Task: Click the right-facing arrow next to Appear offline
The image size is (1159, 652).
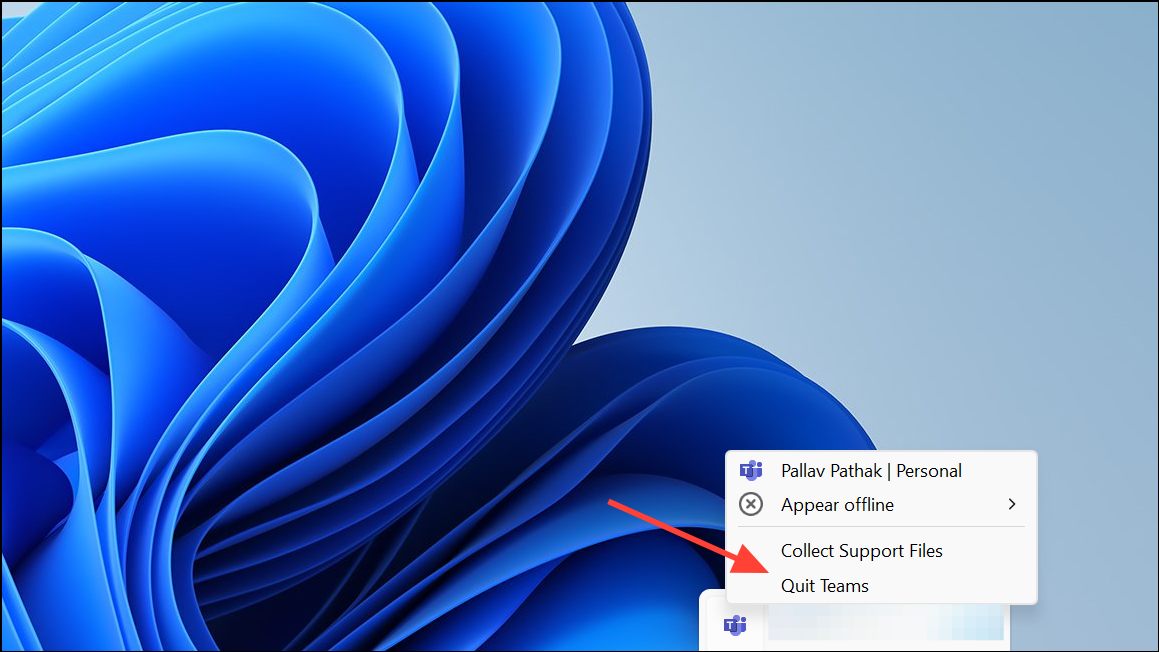Action: (1011, 504)
